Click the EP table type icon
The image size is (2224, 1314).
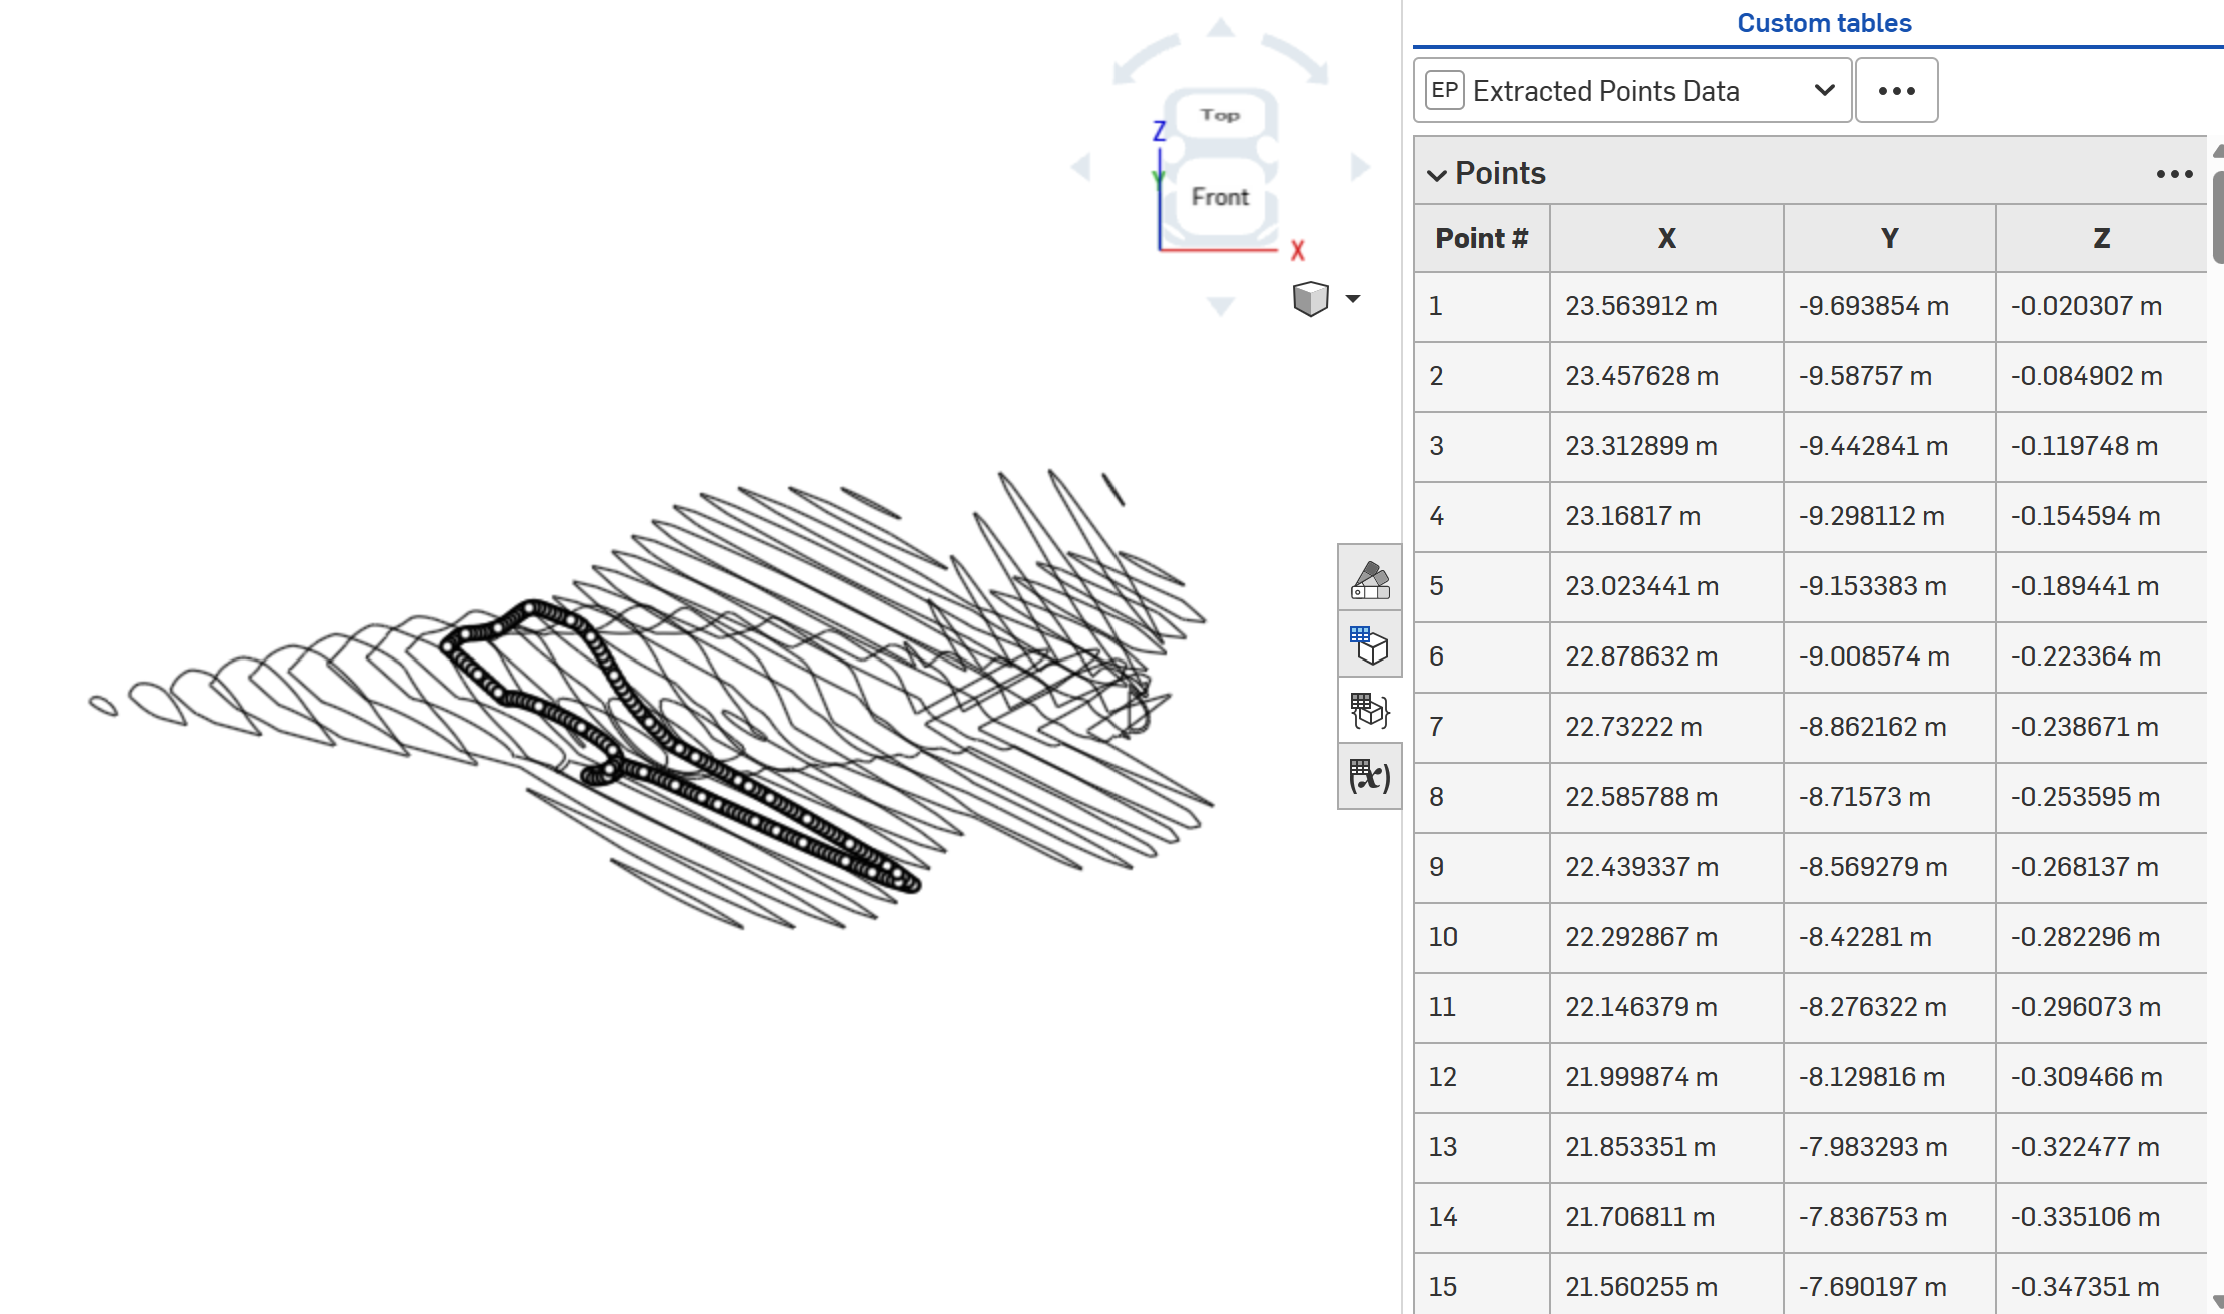coord(1444,91)
